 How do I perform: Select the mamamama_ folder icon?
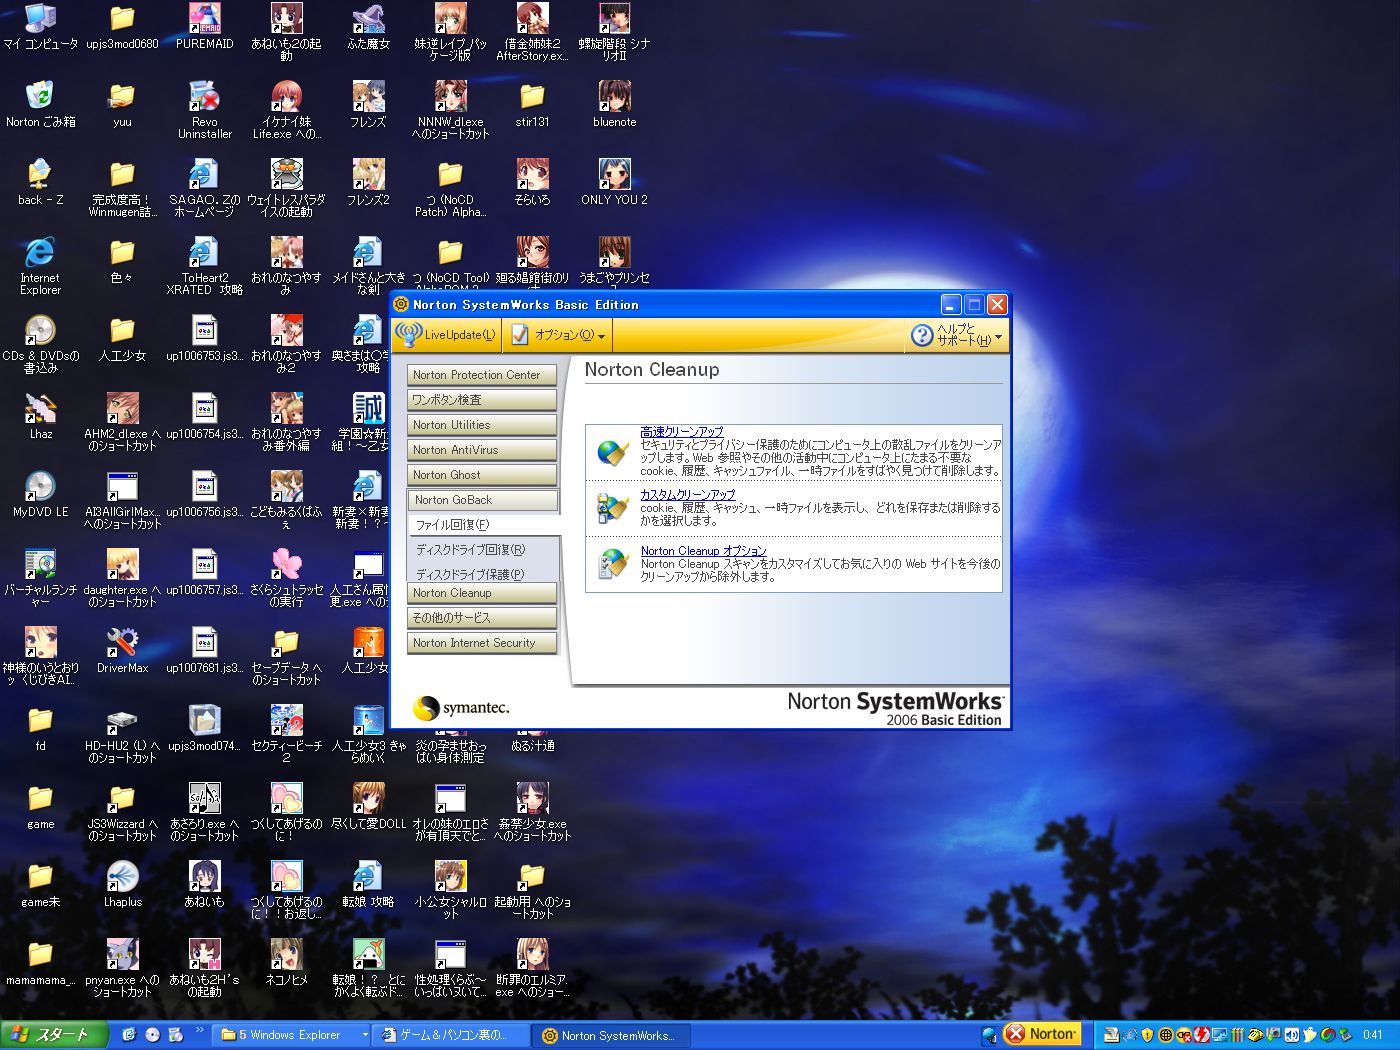[40, 962]
